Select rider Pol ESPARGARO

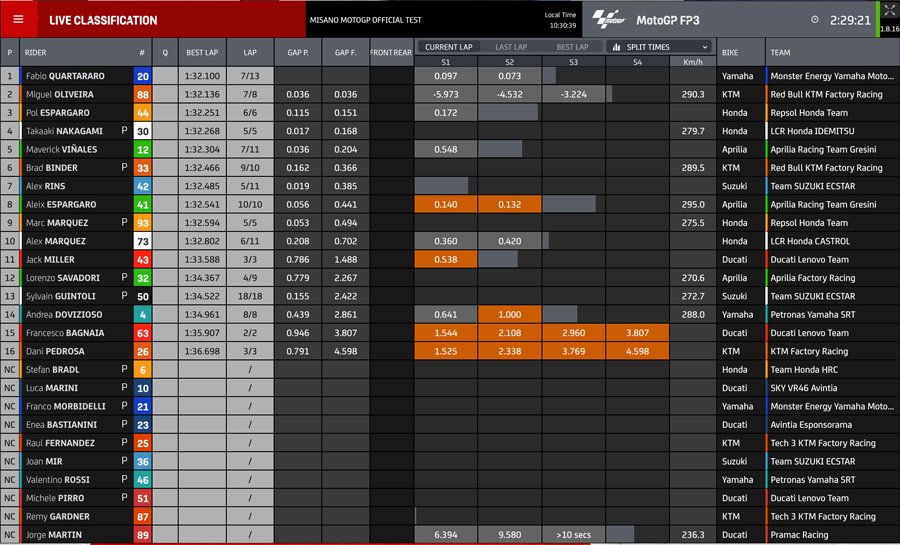(57, 112)
